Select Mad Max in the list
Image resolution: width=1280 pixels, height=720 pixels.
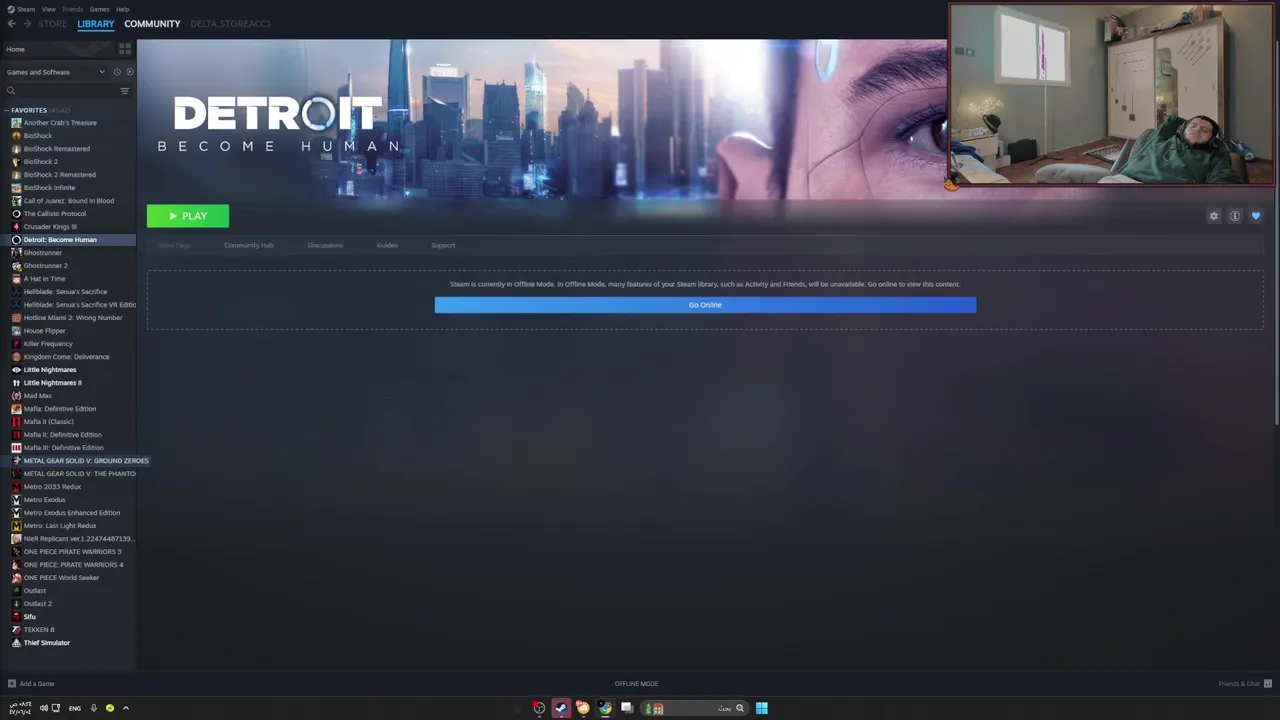tap(38, 396)
